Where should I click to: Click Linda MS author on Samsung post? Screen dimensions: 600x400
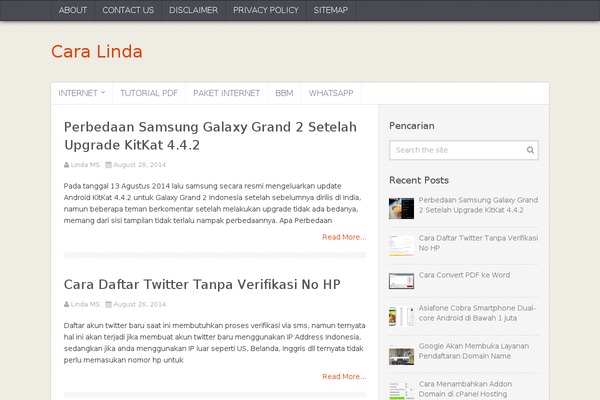click(85, 165)
